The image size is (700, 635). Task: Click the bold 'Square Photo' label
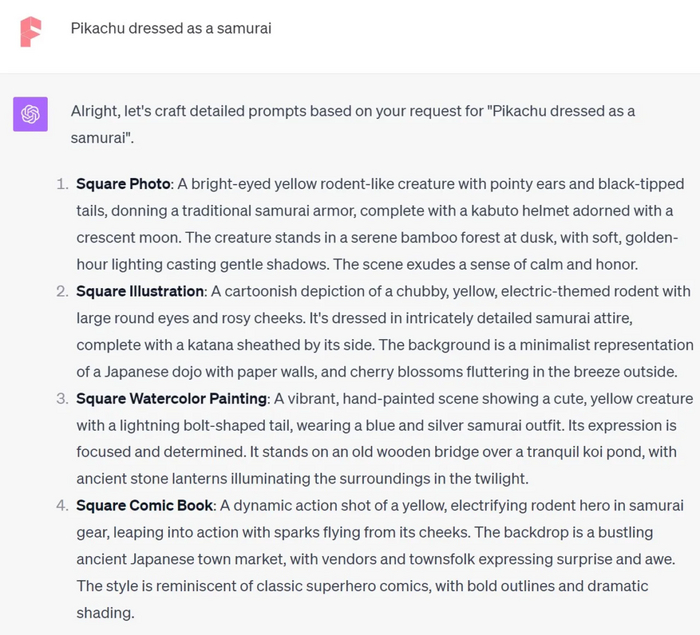(122, 184)
